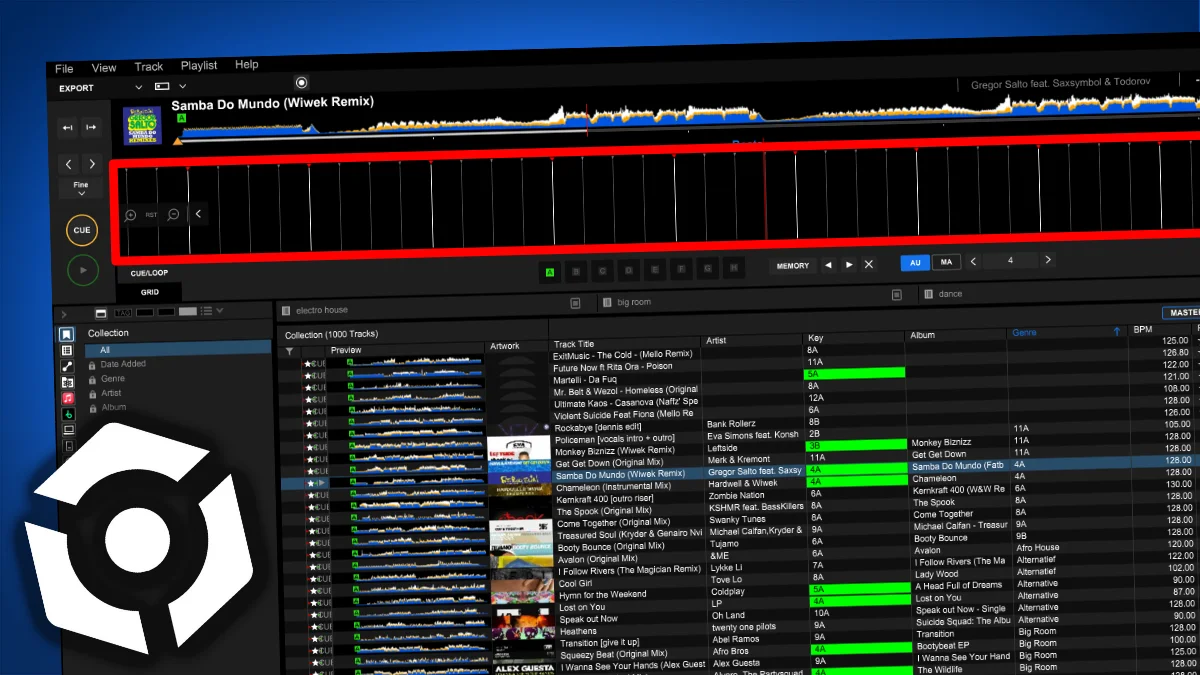Reset the waveform zoom with RST

pyautogui.click(x=151, y=215)
